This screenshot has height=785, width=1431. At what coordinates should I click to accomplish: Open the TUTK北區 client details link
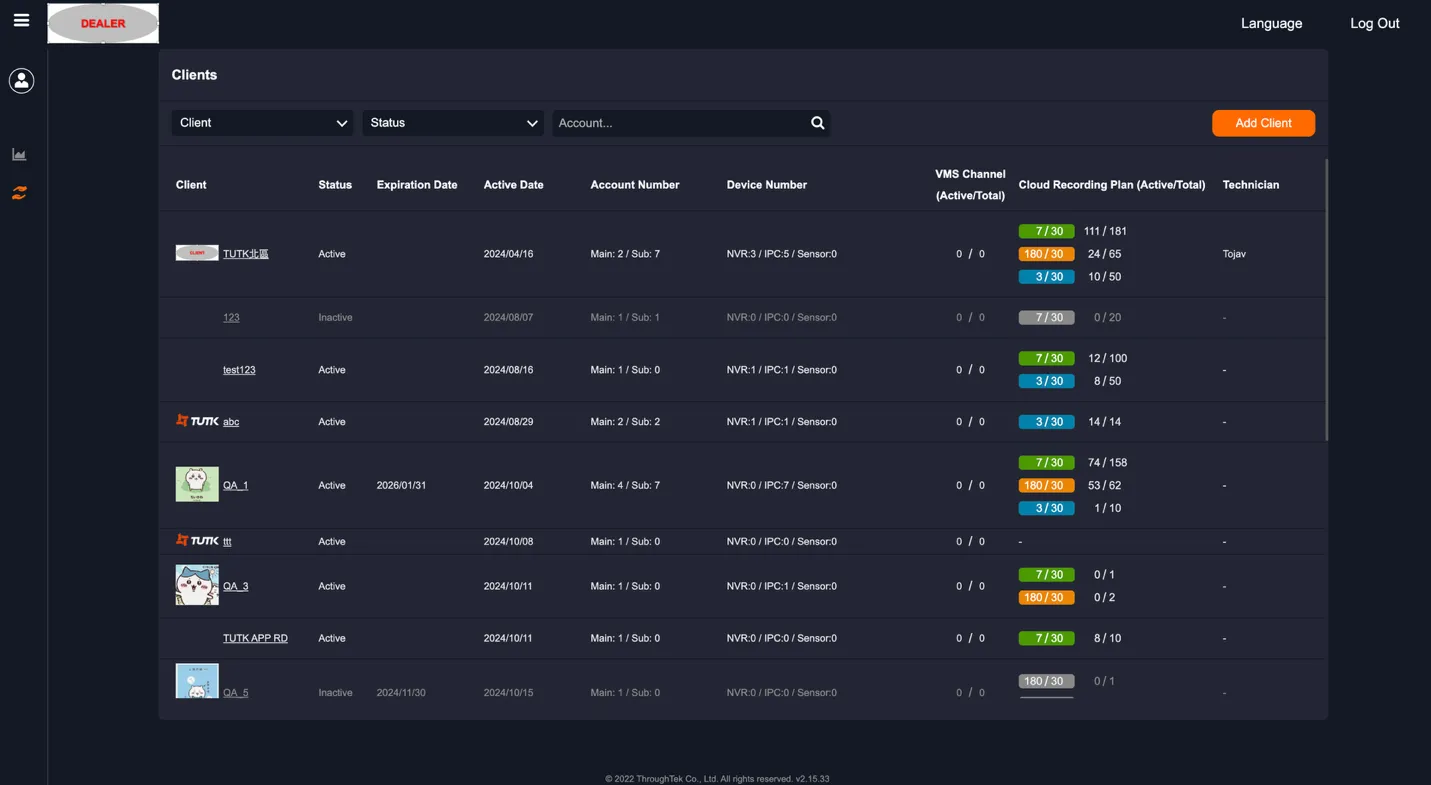point(248,253)
